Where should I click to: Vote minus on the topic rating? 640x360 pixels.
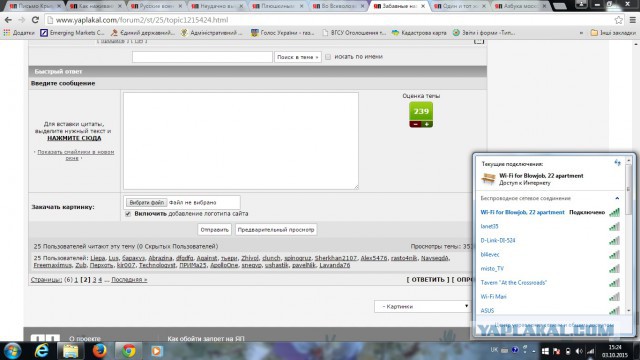tap(416, 124)
